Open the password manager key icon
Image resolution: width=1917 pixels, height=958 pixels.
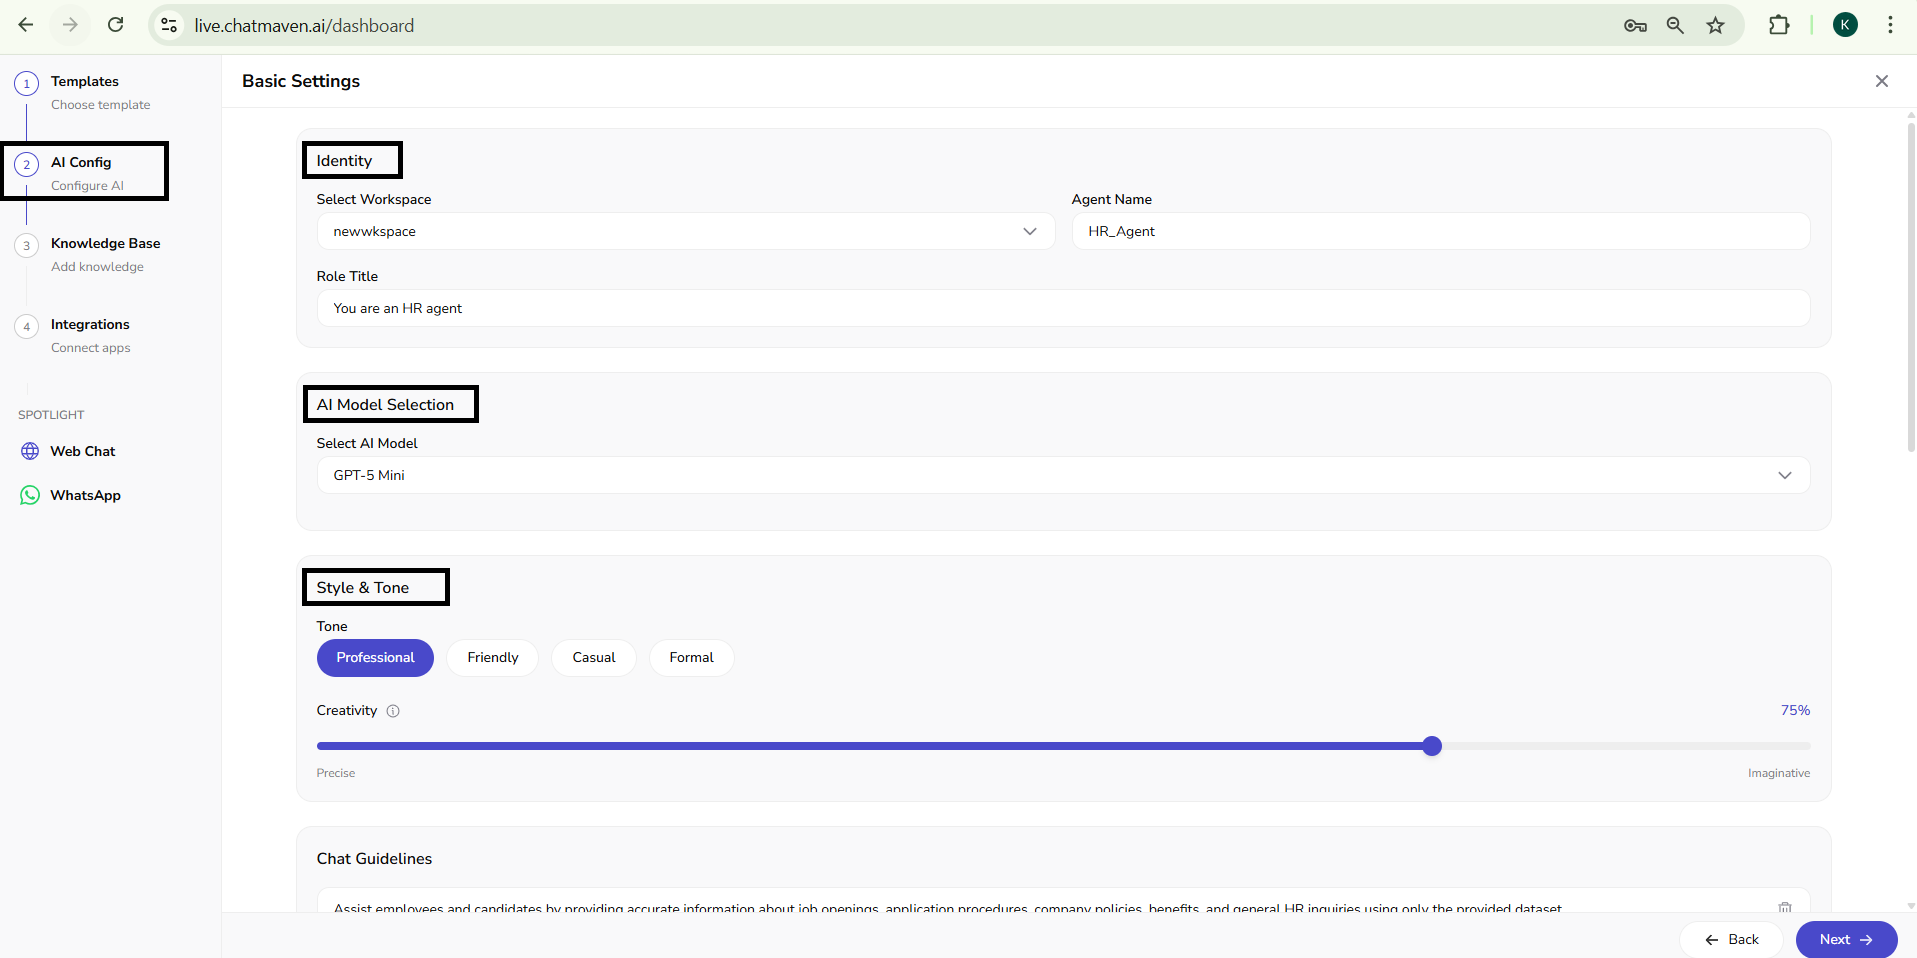1635,26
